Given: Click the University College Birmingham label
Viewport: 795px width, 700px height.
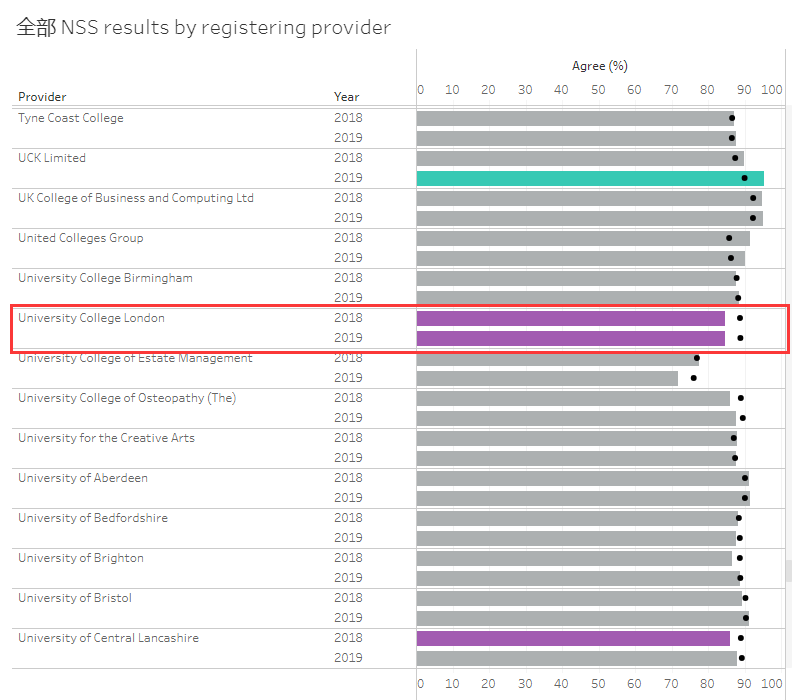Looking at the screenshot, I should (x=105, y=278).
